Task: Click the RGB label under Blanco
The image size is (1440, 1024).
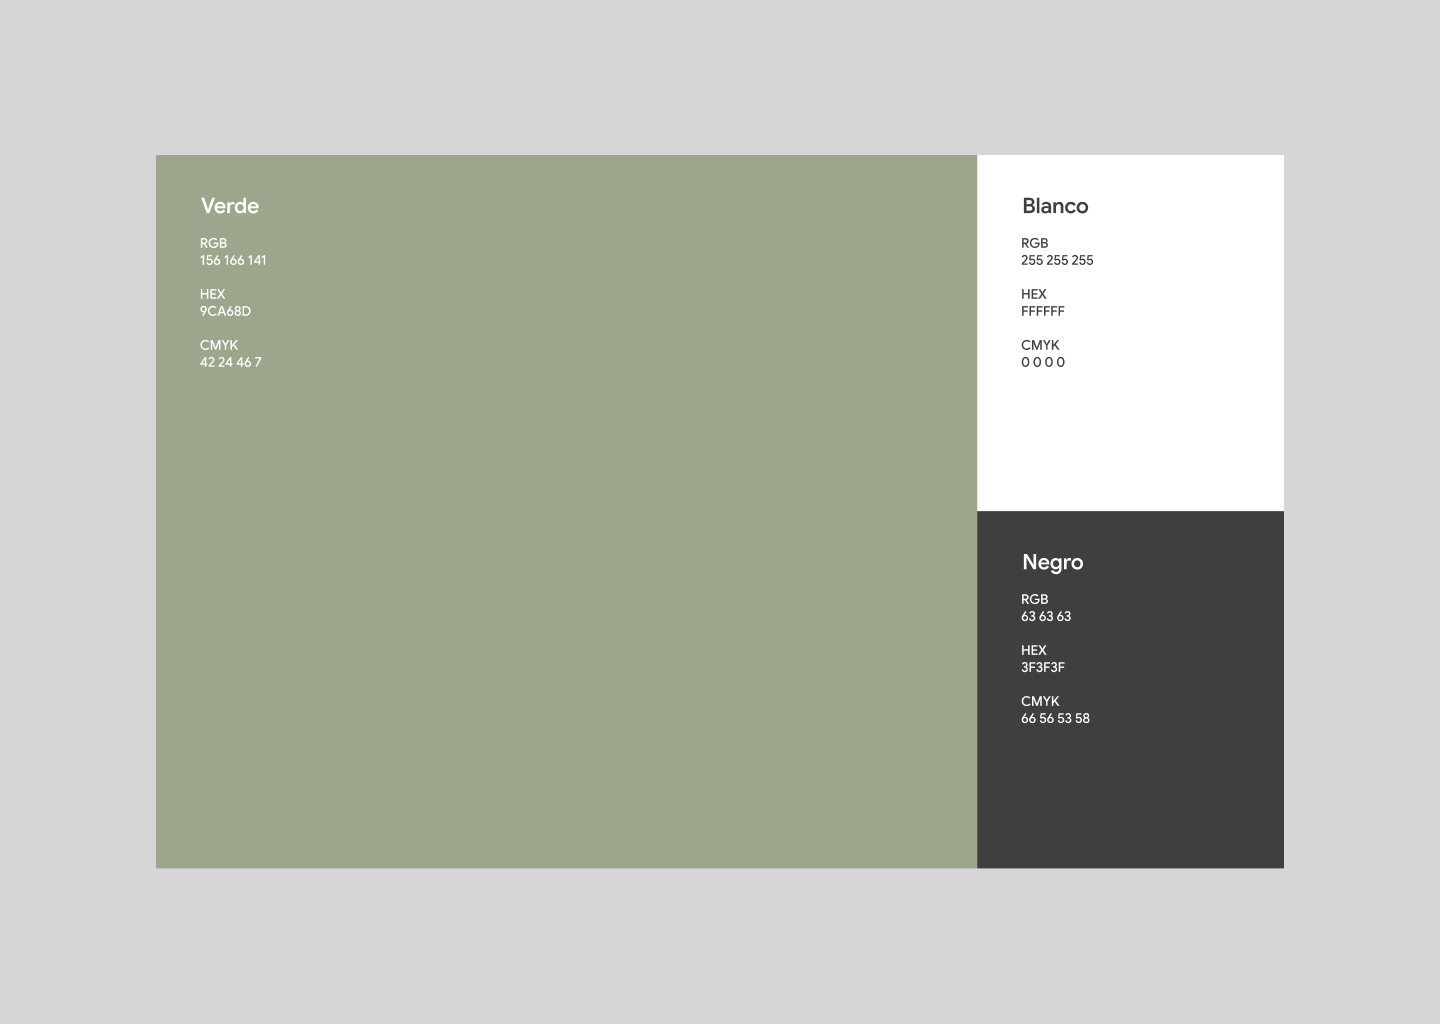Action: (x=1035, y=243)
